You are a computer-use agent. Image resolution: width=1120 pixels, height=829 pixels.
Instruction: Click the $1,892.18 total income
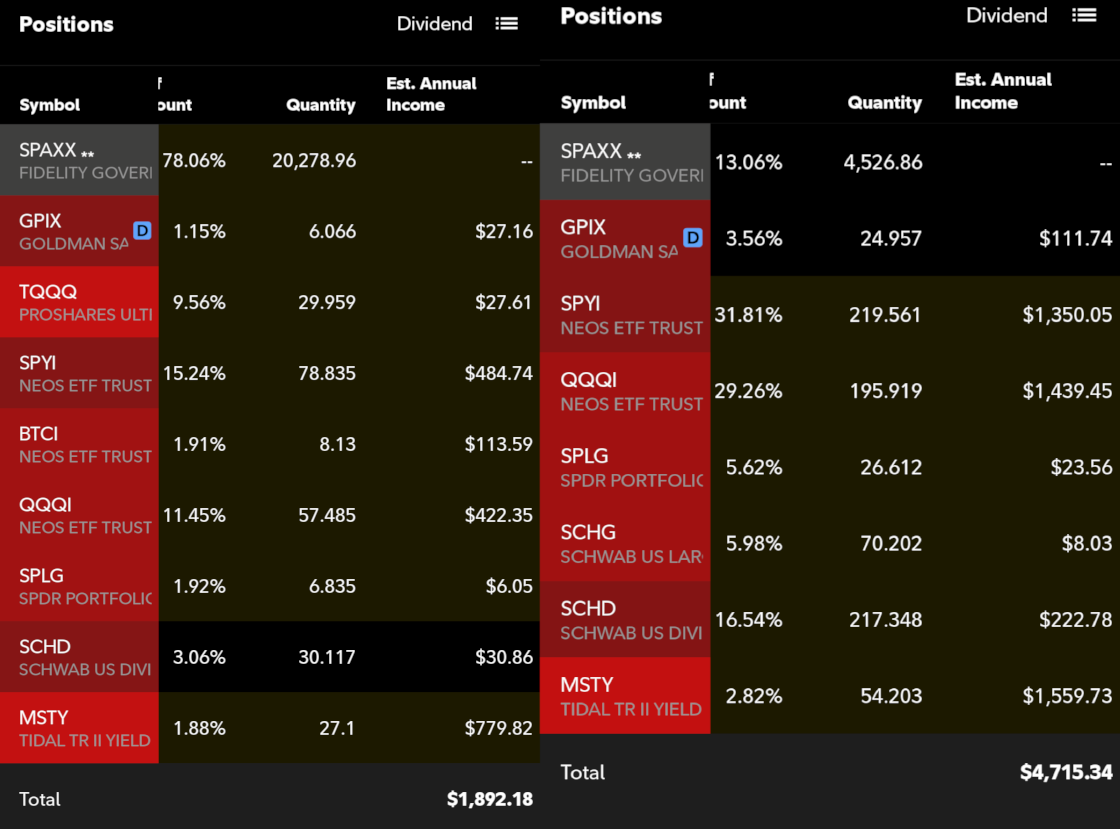(490, 799)
